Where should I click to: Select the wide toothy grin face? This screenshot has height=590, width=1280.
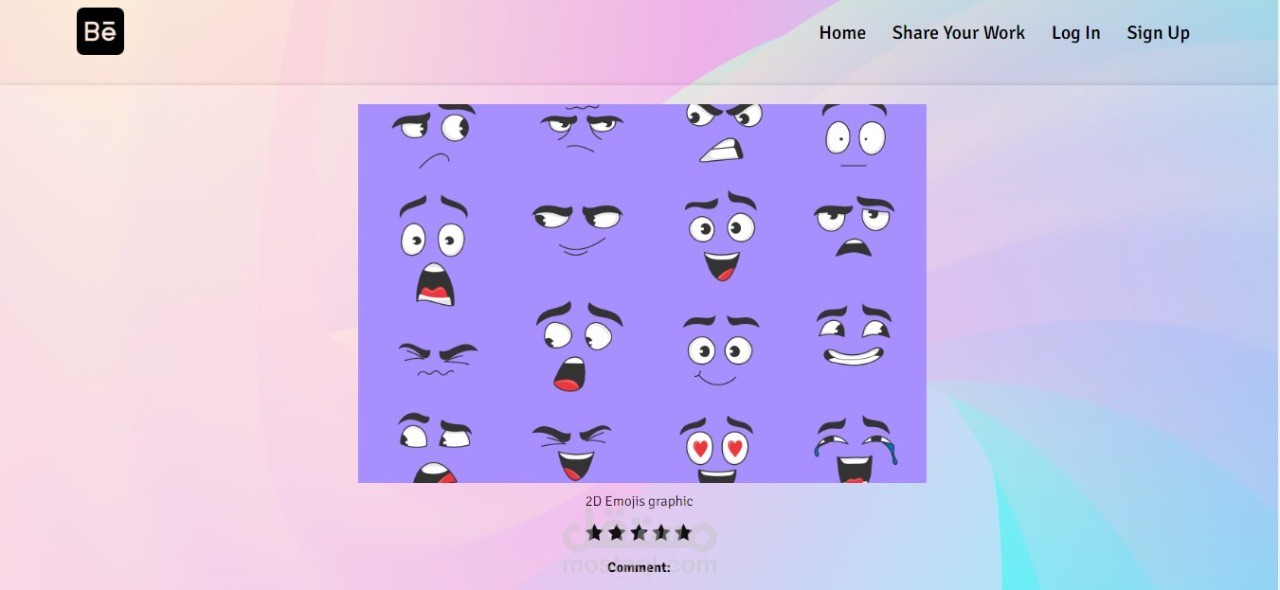(x=853, y=336)
